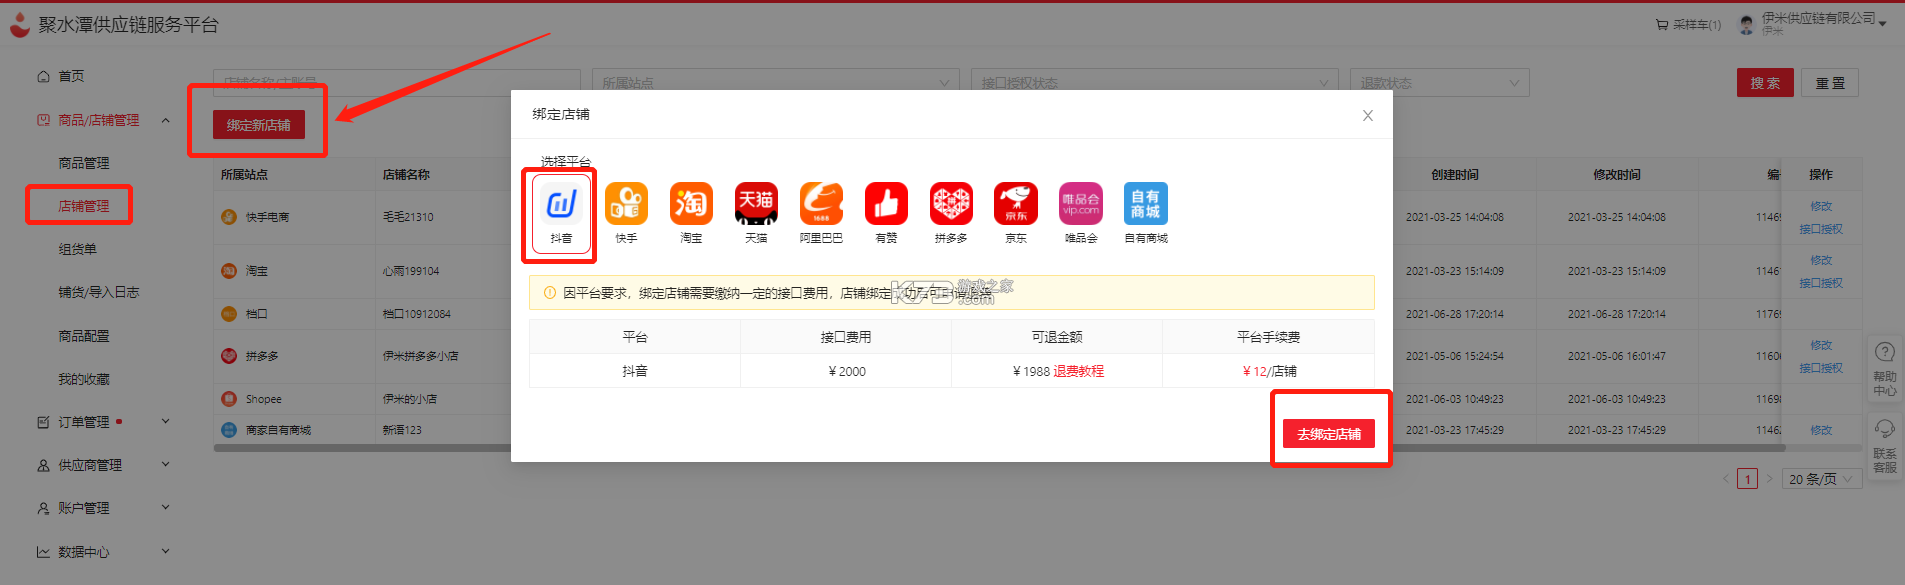
Task: Click the 拼多多 site row icon
Action: point(229,356)
